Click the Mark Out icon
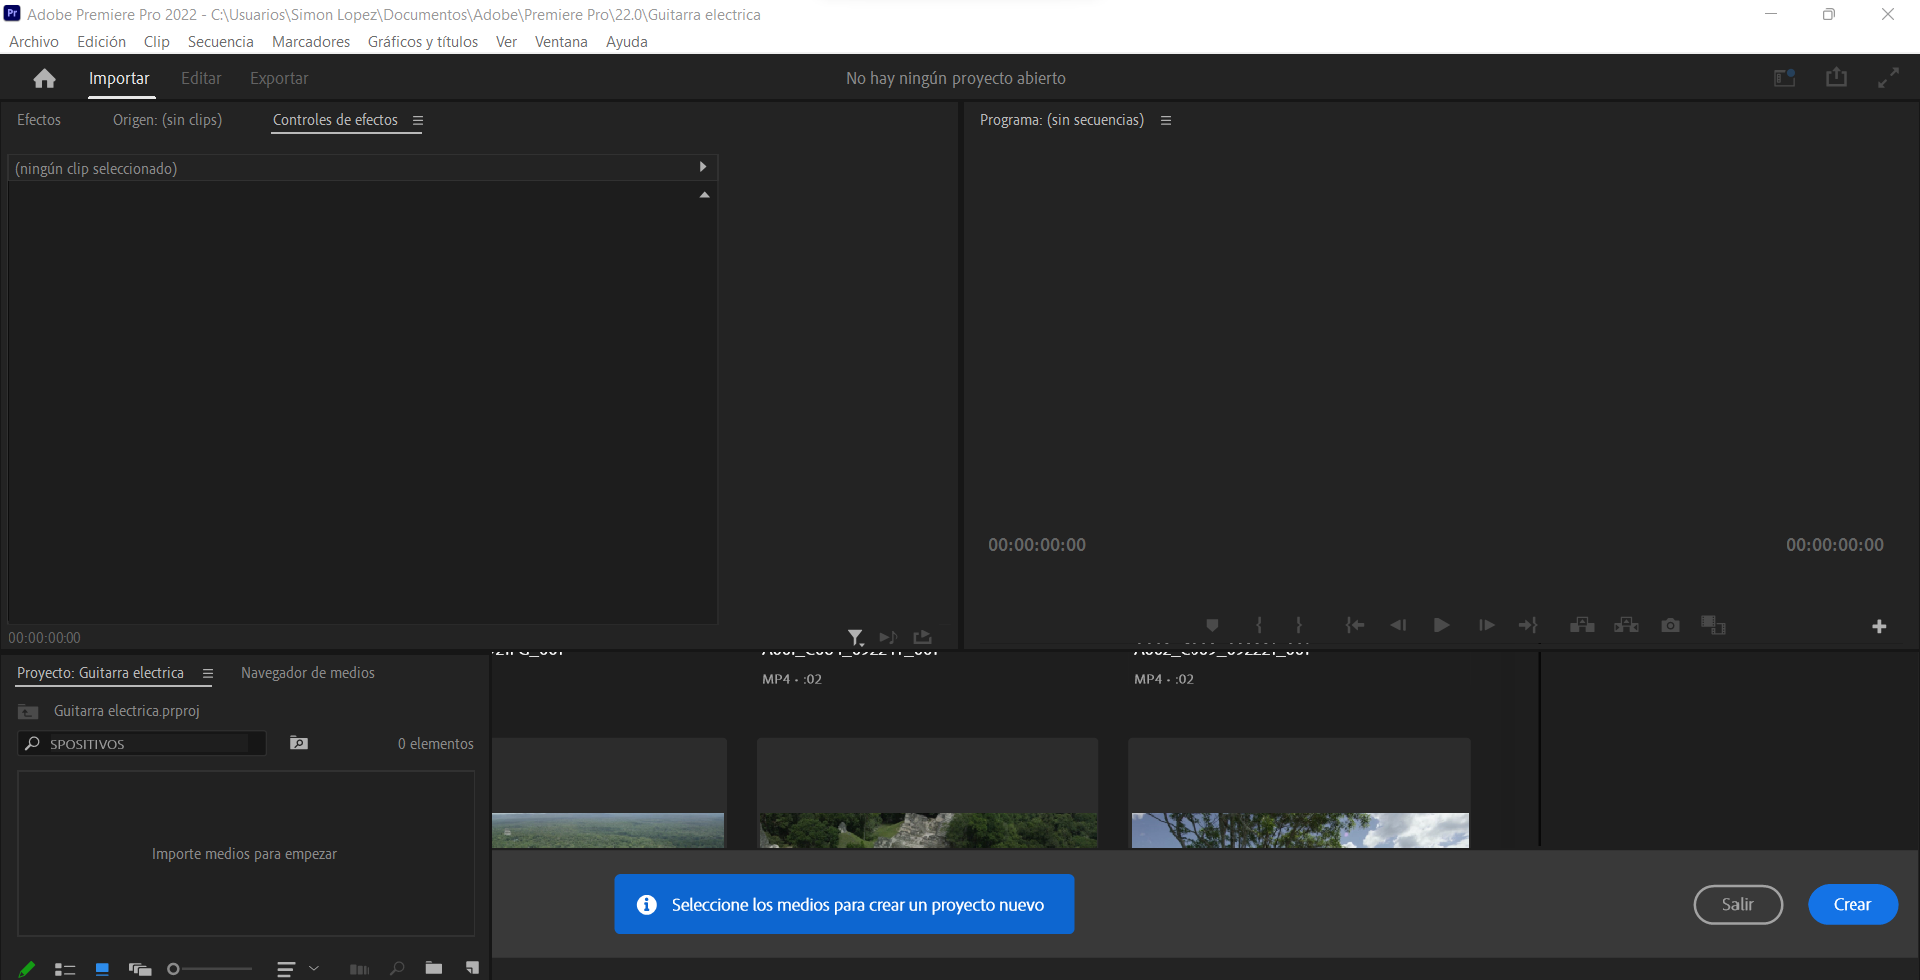The image size is (1920, 980). [1299, 625]
